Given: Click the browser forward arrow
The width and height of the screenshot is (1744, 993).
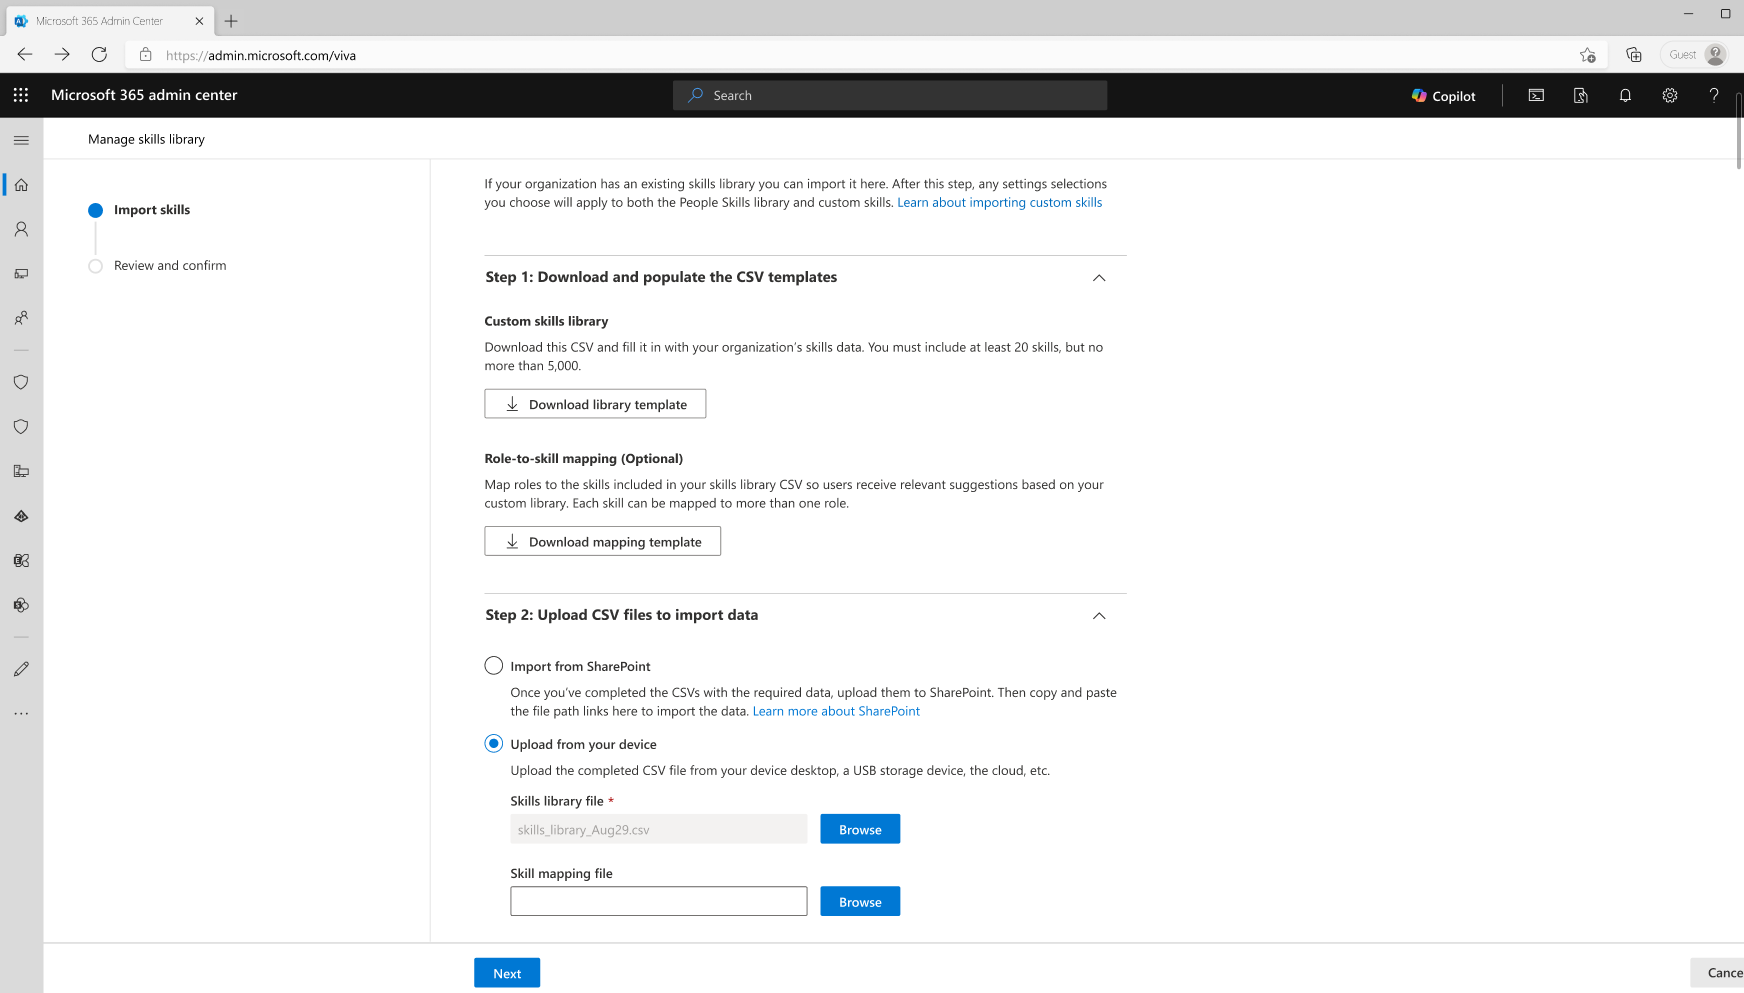Looking at the screenshot, I should 62,54.
